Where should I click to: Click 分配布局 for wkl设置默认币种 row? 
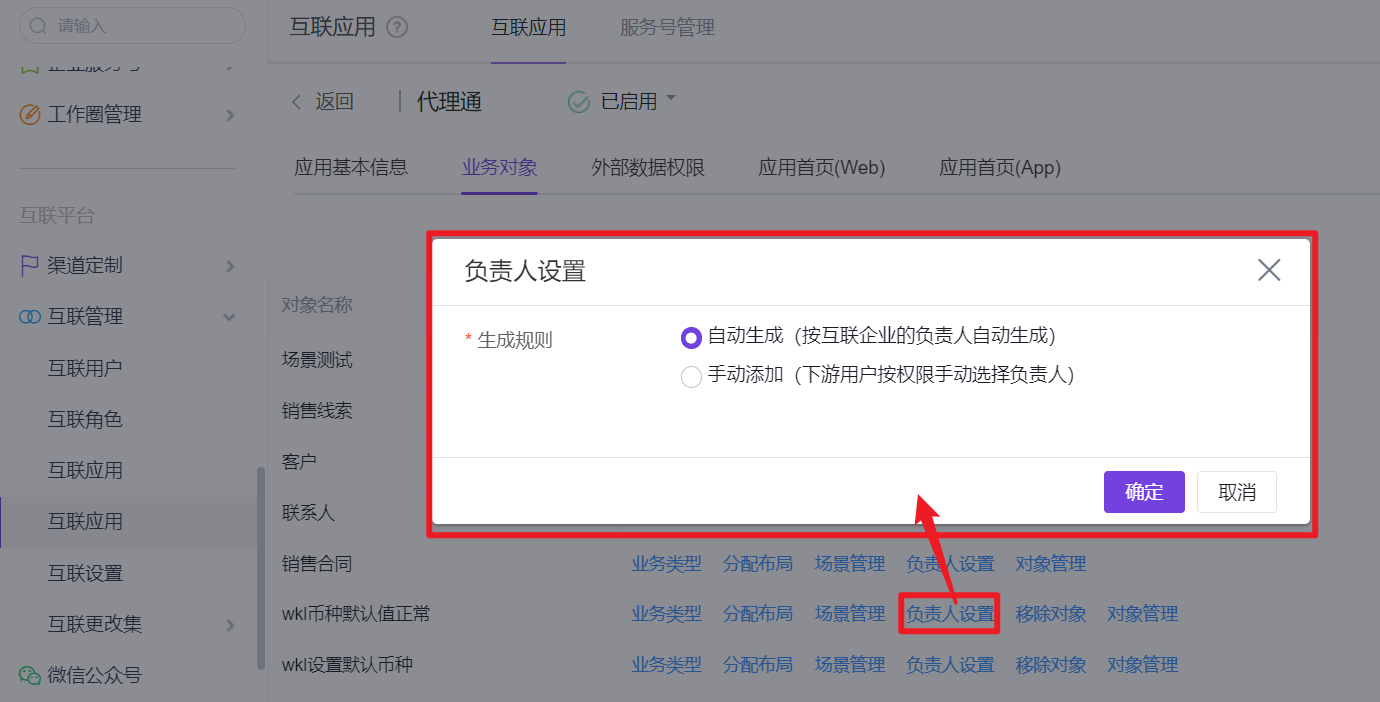point(758,665)
